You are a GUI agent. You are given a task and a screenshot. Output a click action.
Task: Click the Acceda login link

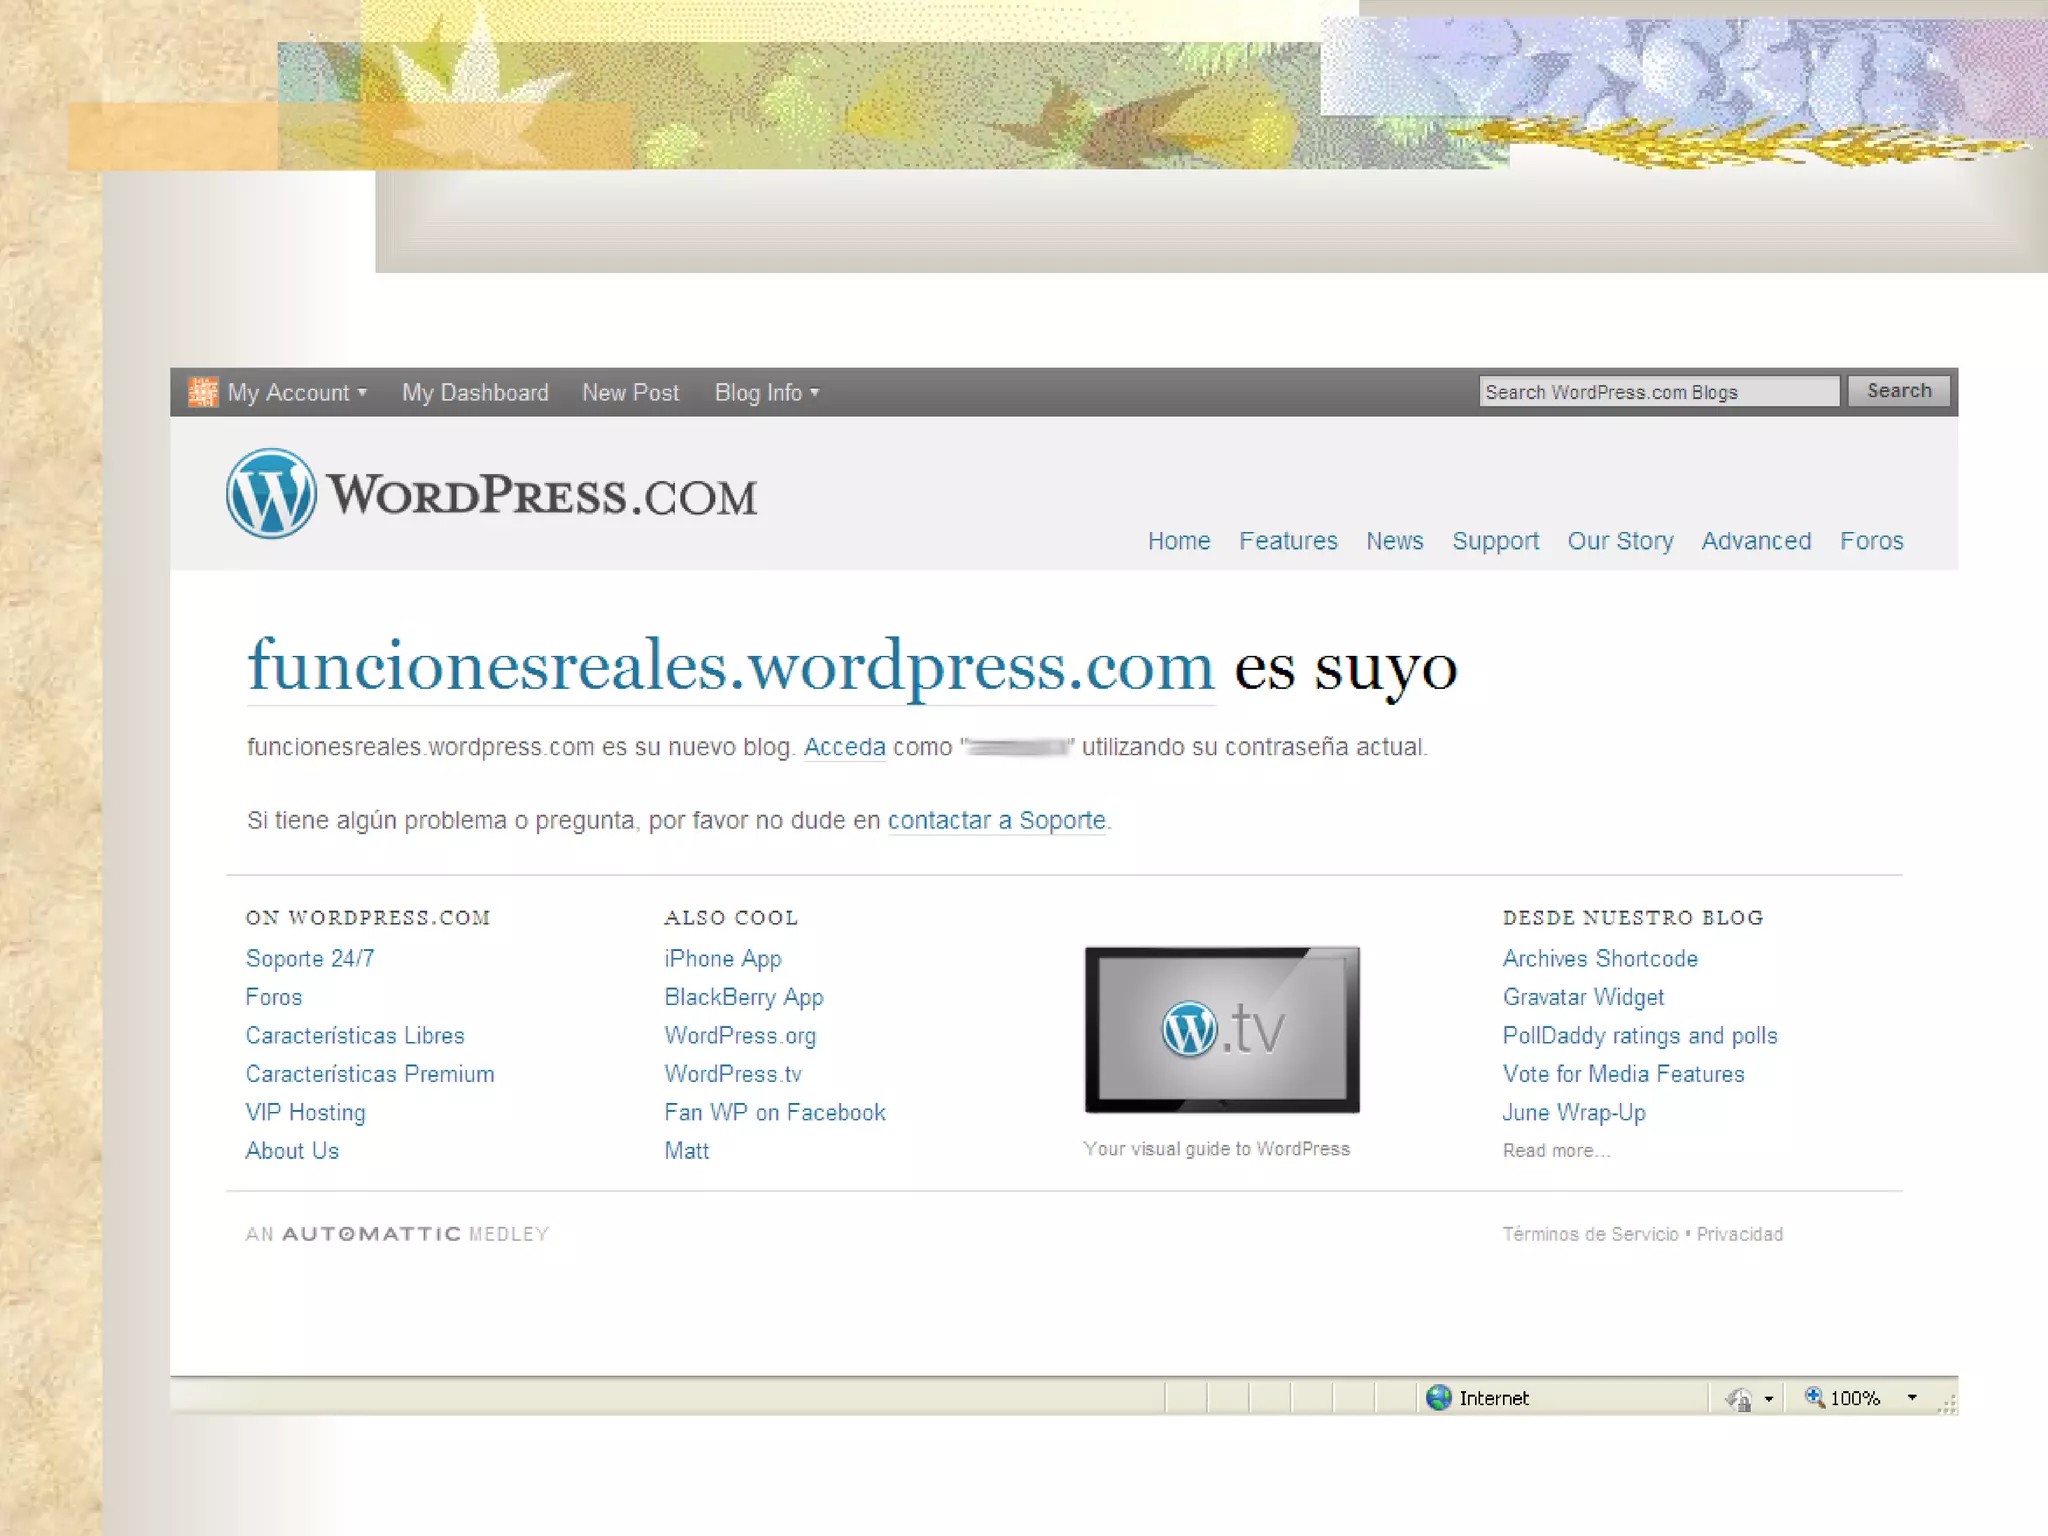pos(844,747)
